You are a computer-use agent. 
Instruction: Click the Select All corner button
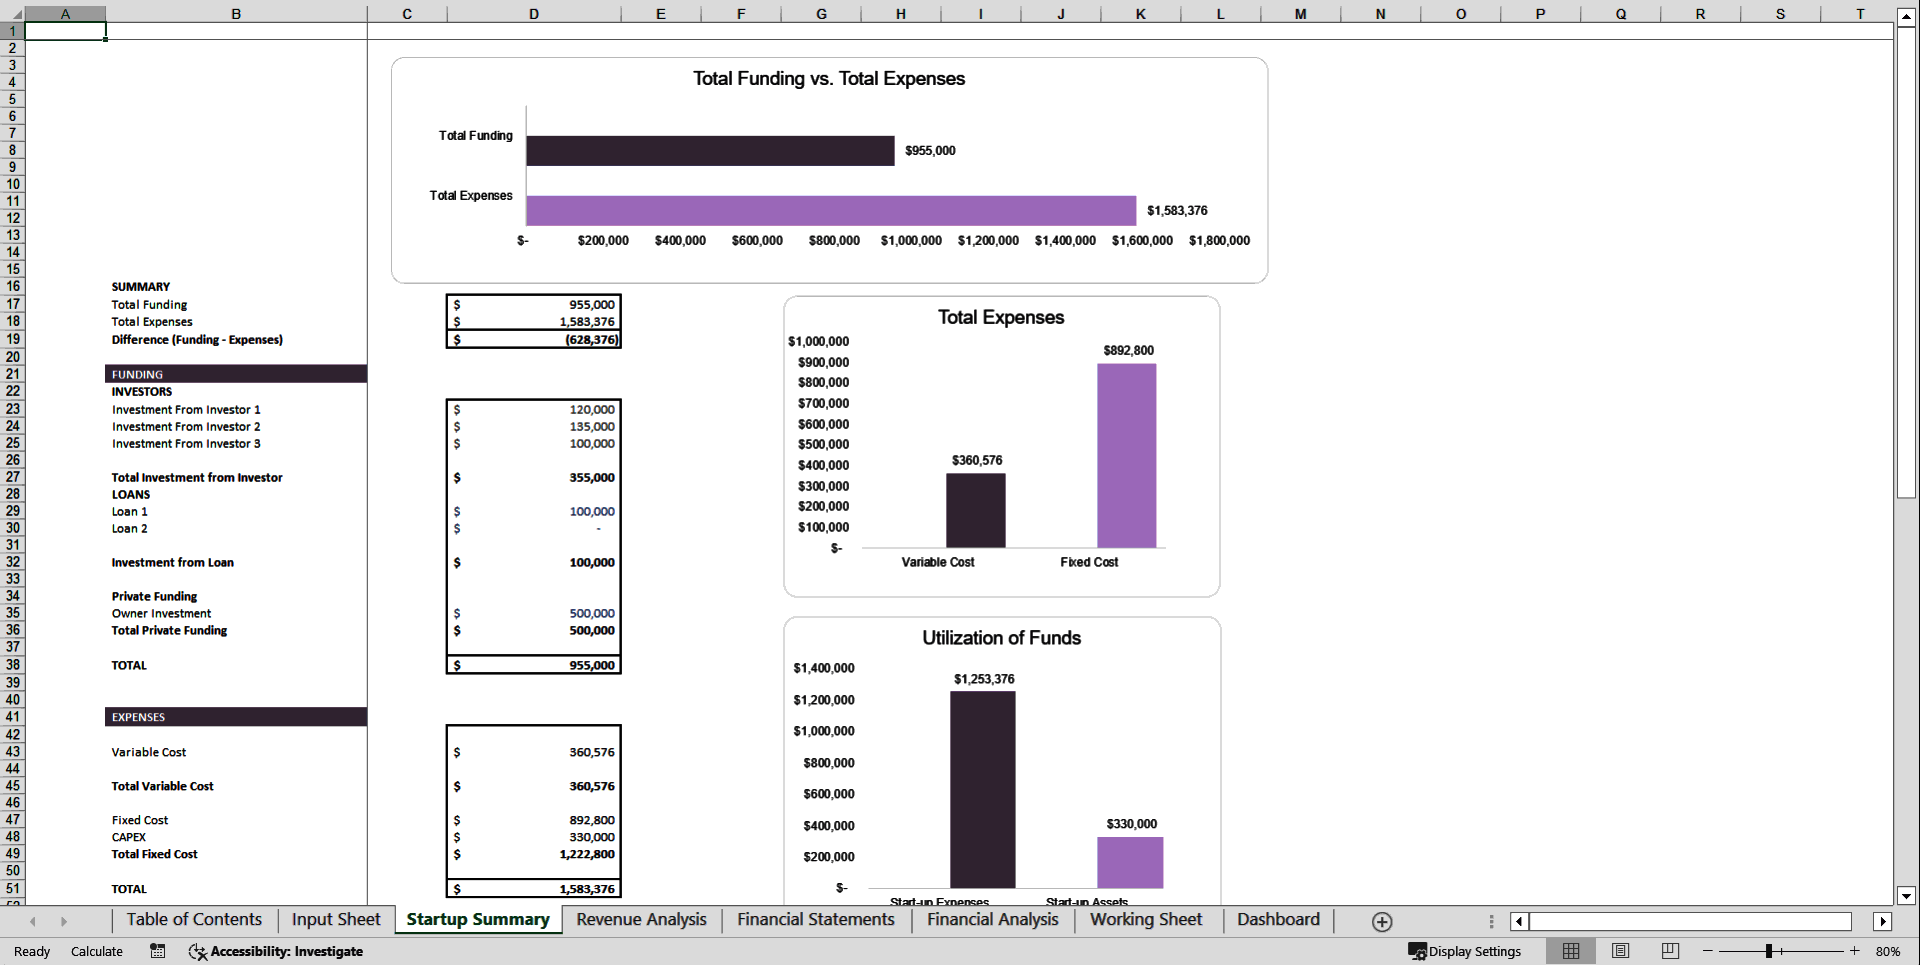pyautogui.click(x=15, y=13)
